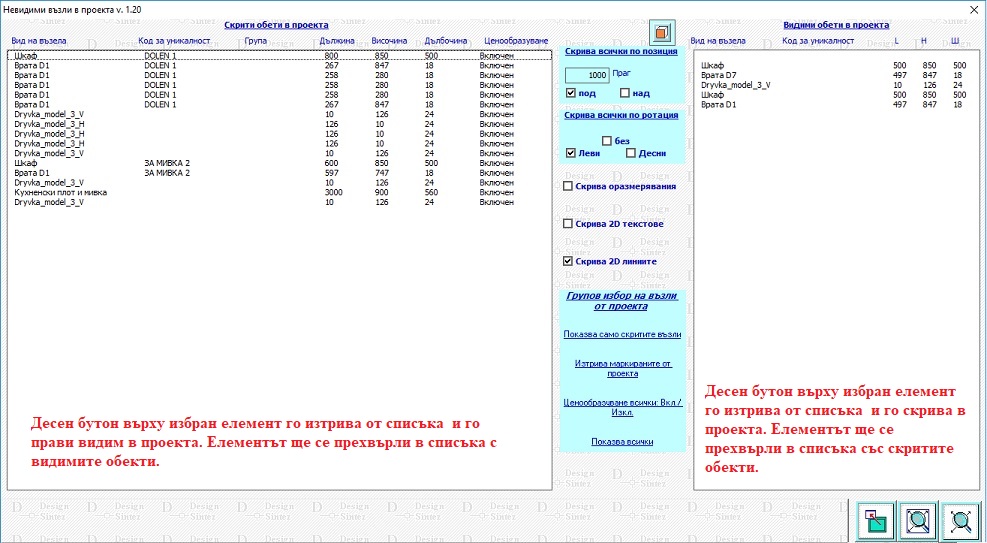Click the 'Видими обети в проекта' heading
The height and width of the screenshot is (543, 987).
point(836,25)
